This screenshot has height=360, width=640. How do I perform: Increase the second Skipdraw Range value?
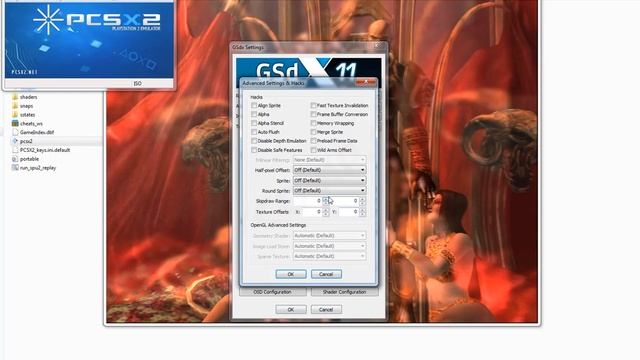[362, 199]
